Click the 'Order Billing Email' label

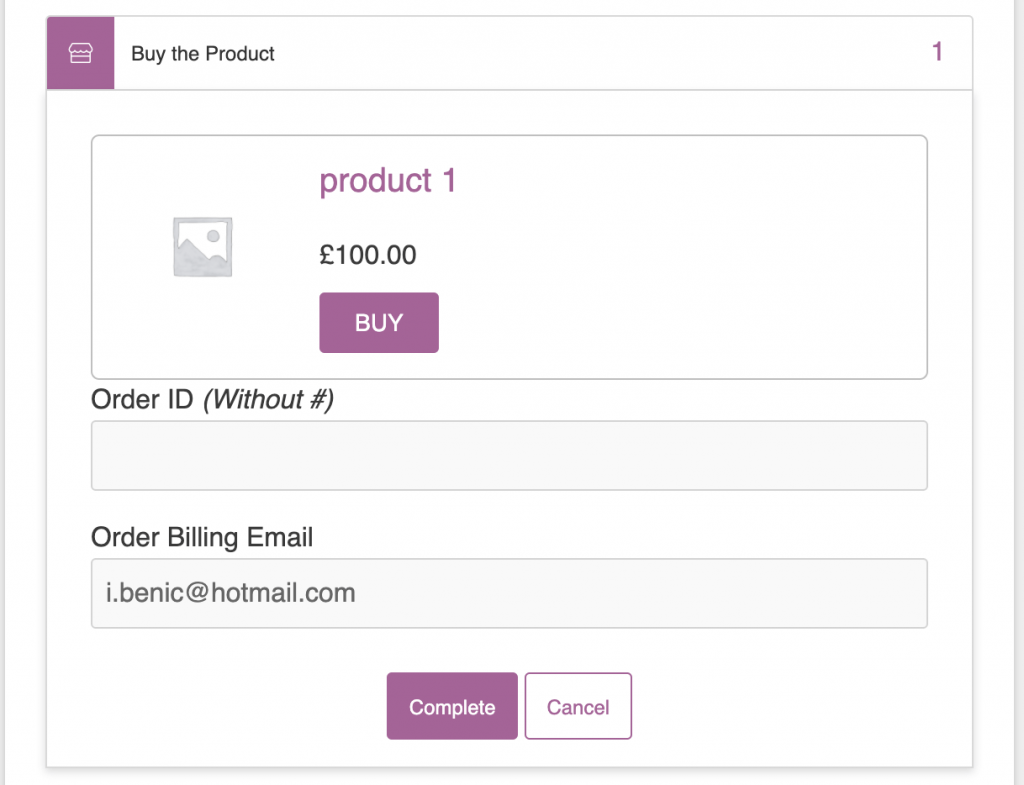202,537
